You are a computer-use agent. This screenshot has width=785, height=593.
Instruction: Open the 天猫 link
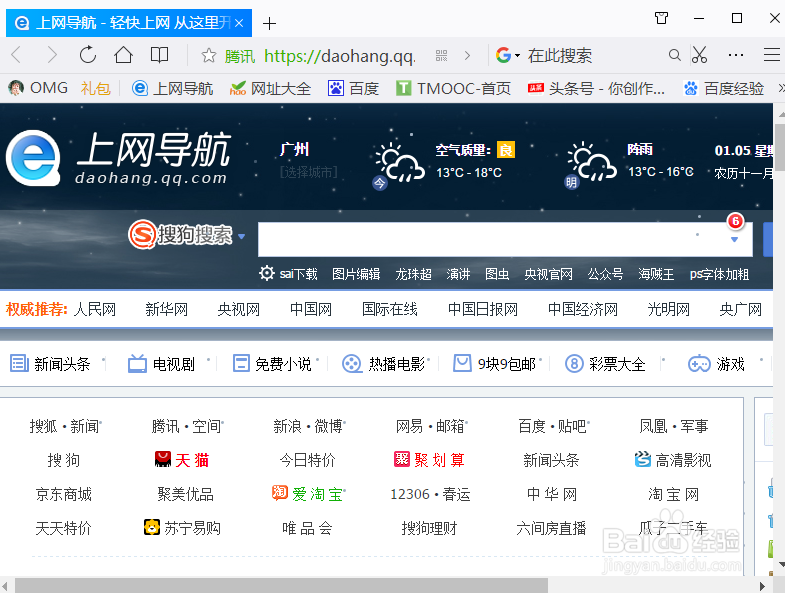coord(182,459)
